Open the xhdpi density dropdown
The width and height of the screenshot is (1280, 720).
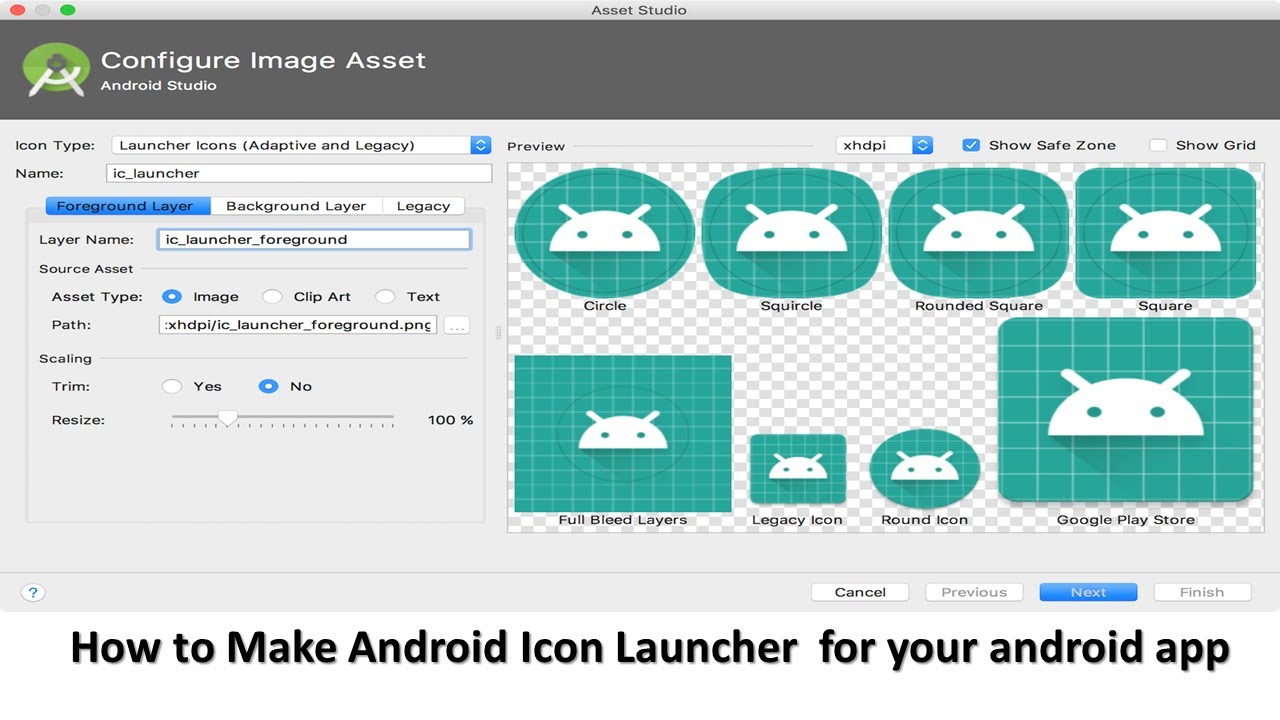(884, 145)
